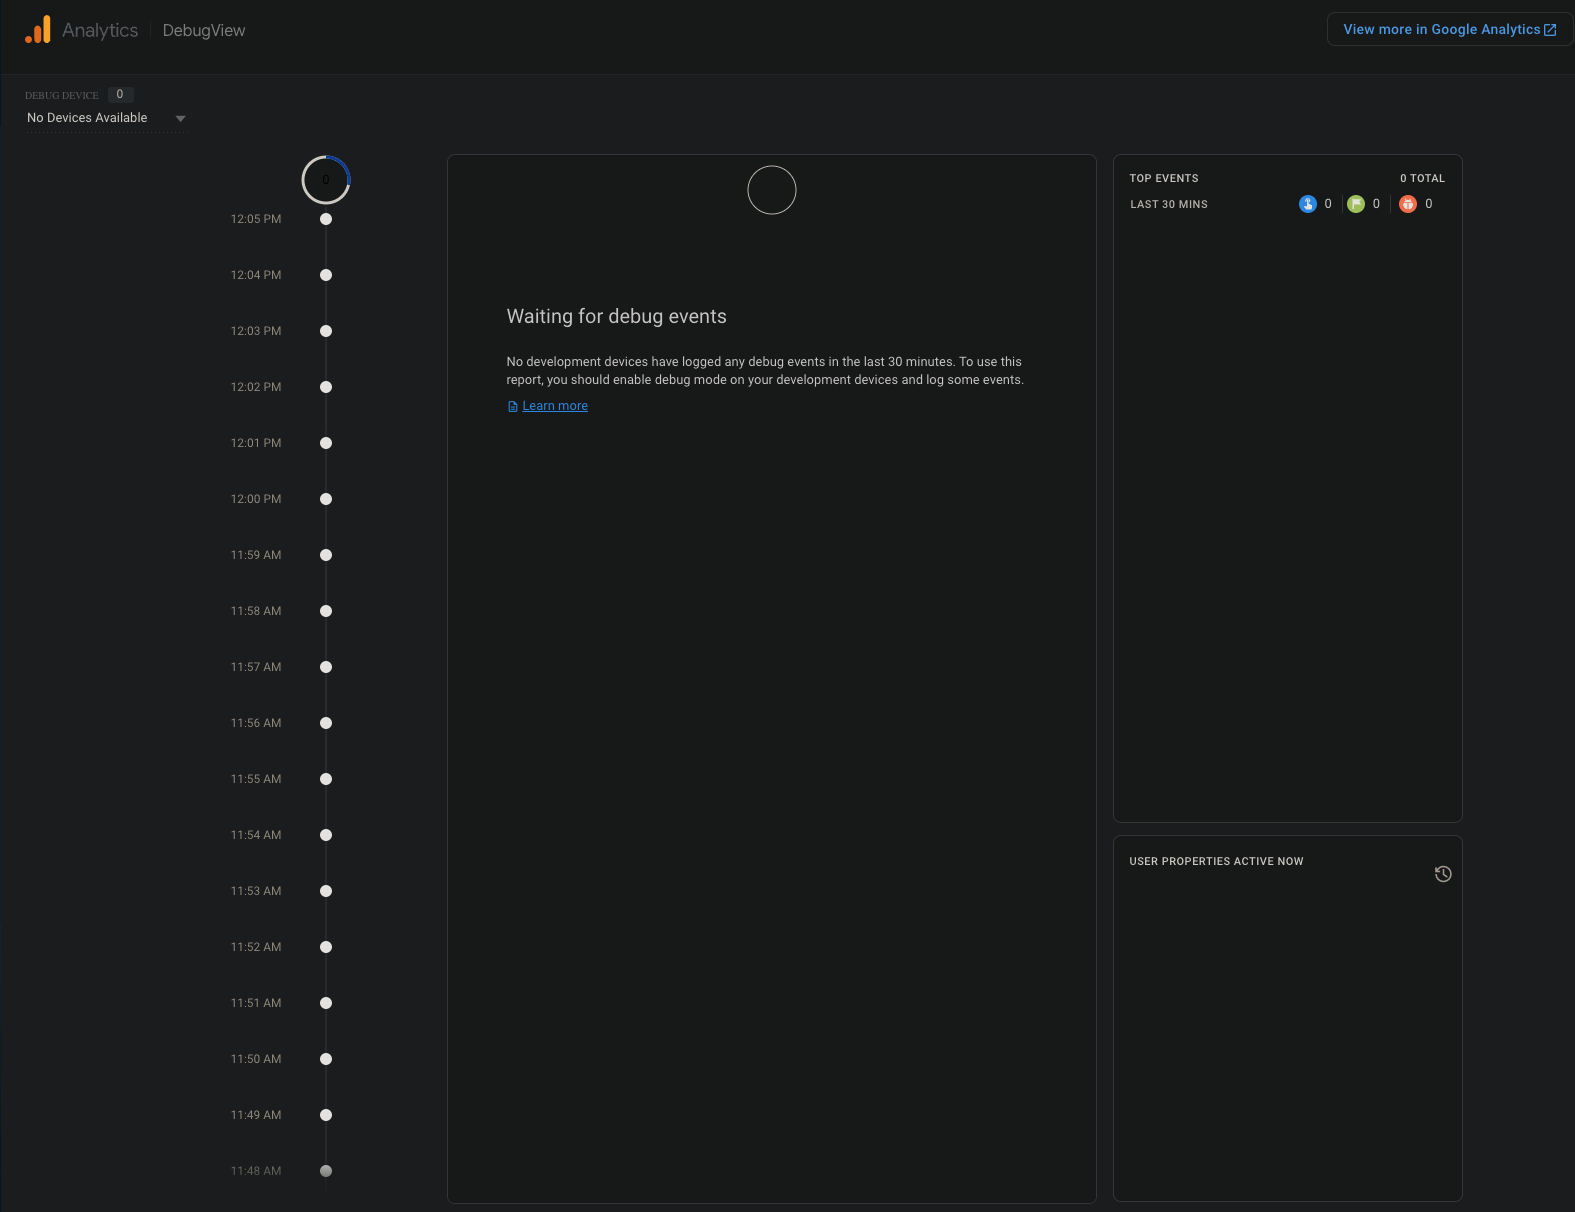Select the 12:03 PM timeline marker

(x=326, y=331)
